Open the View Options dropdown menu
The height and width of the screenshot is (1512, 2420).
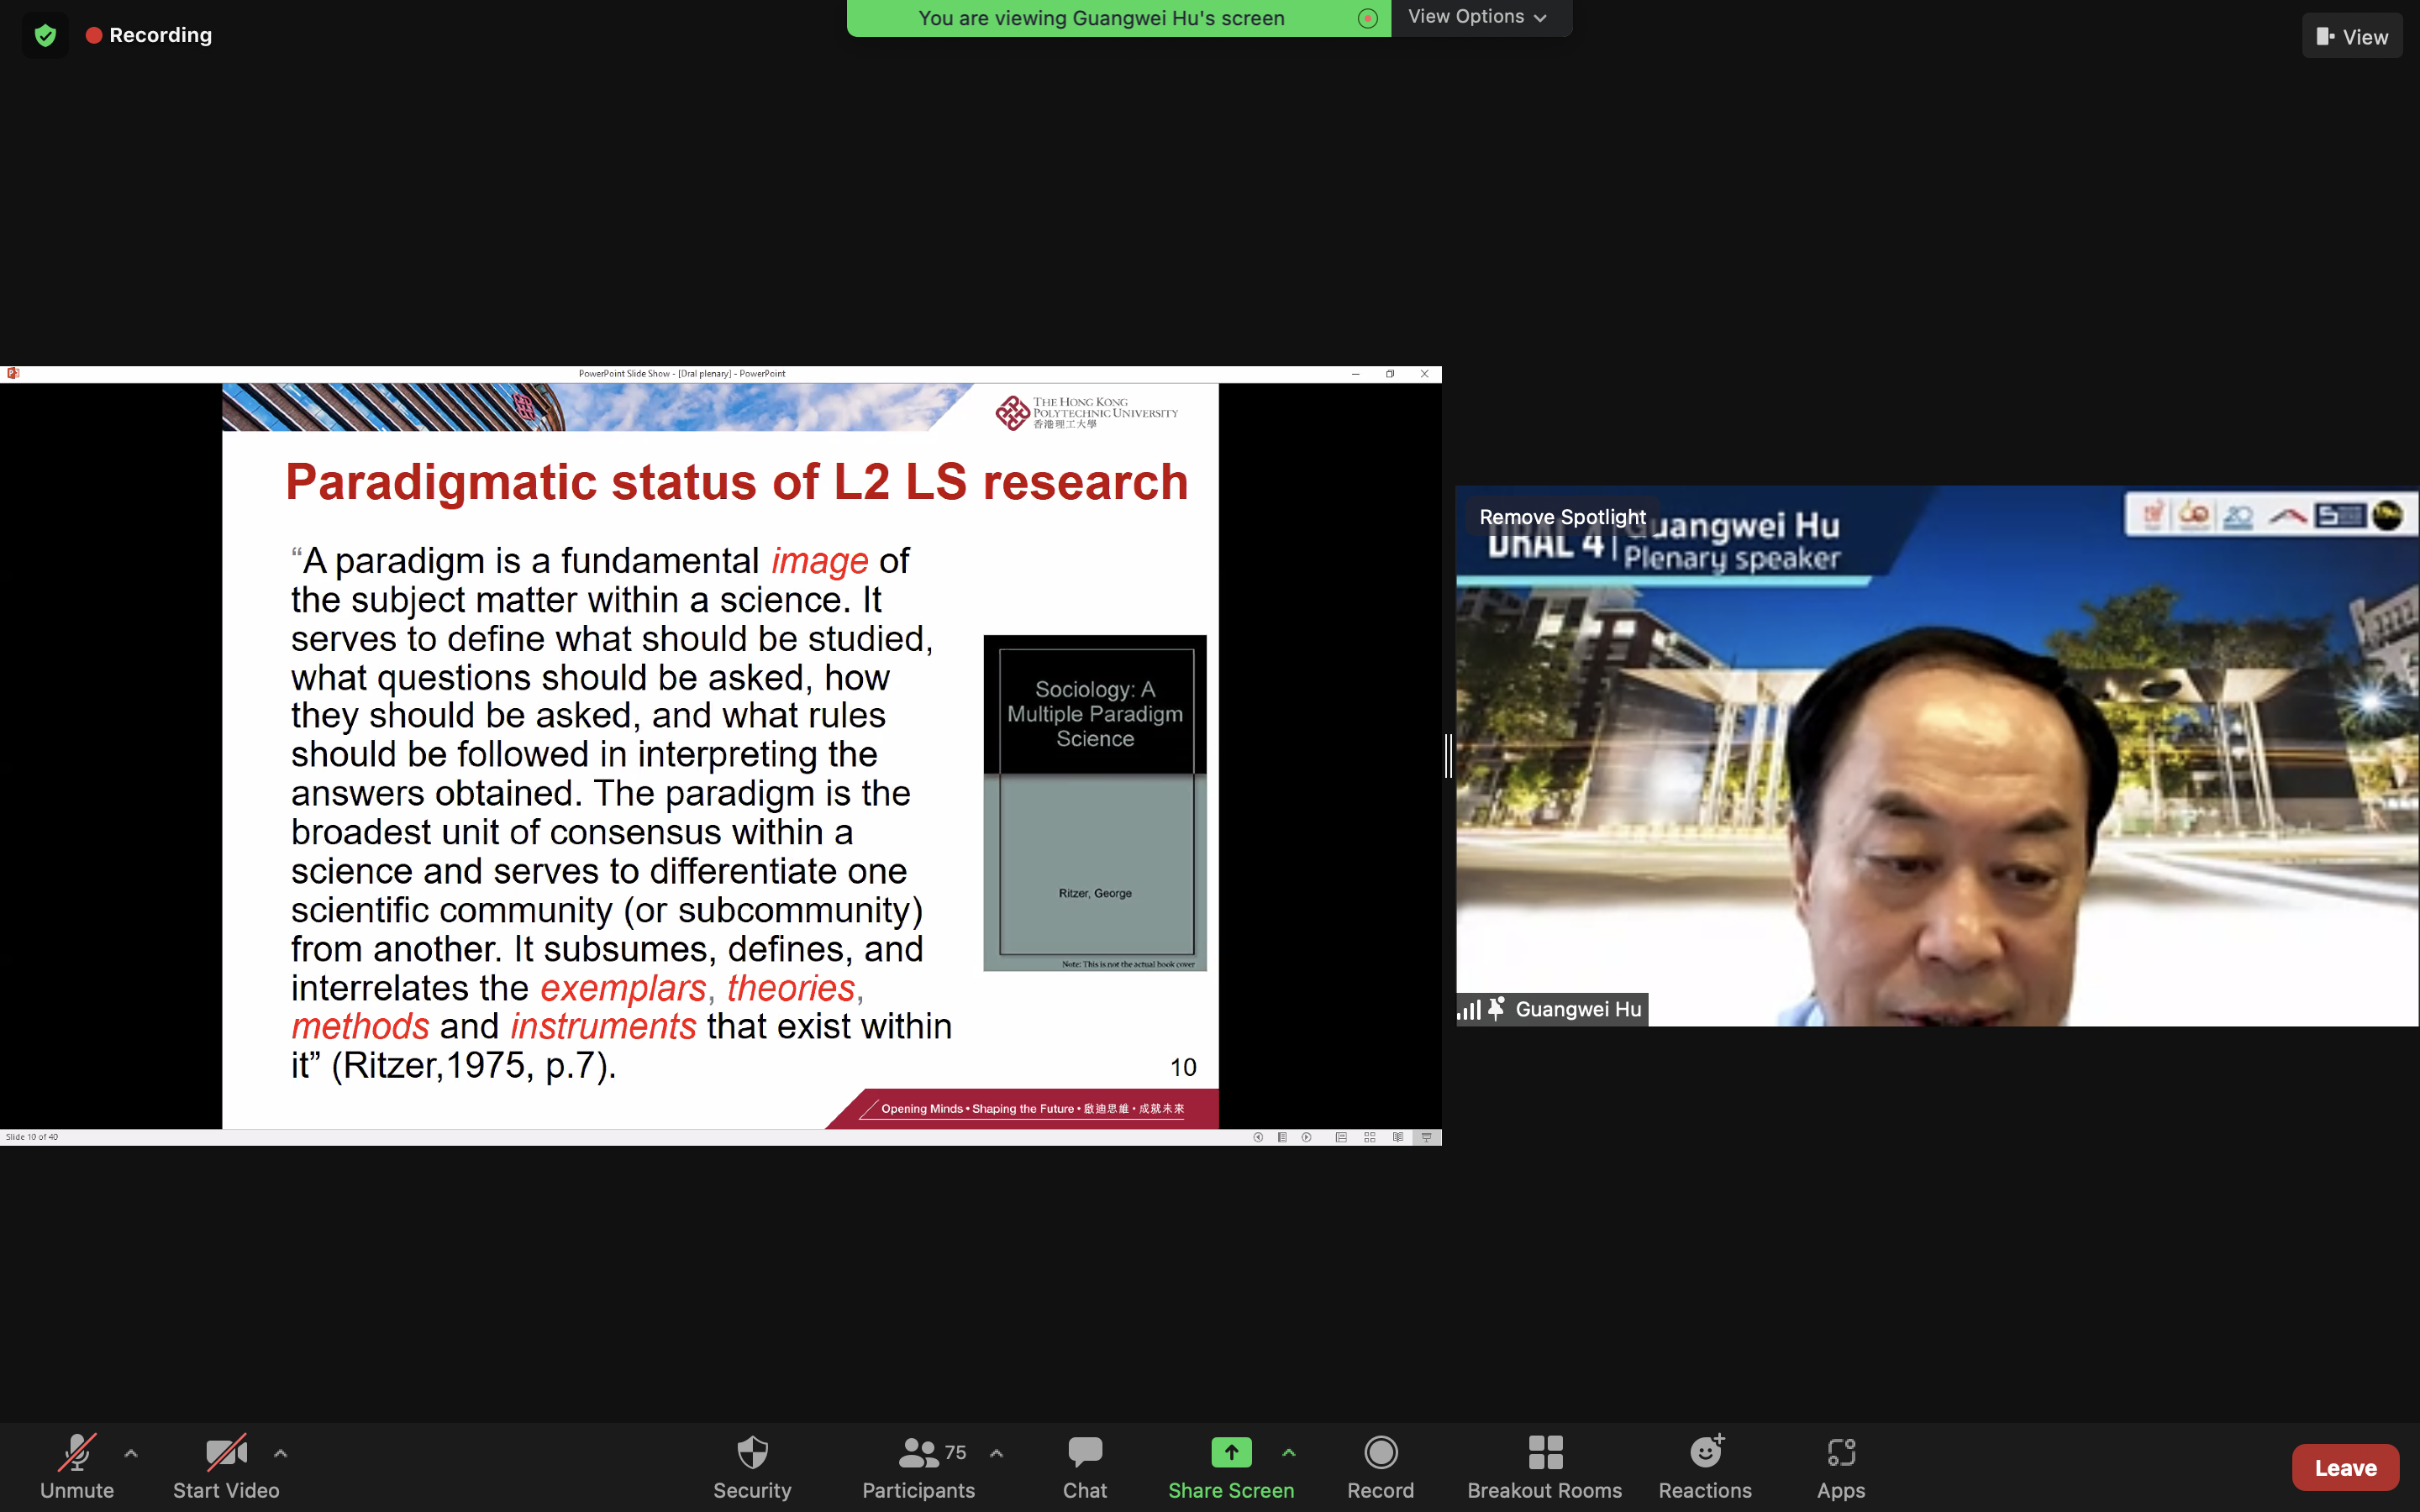tap(1478, 17)
